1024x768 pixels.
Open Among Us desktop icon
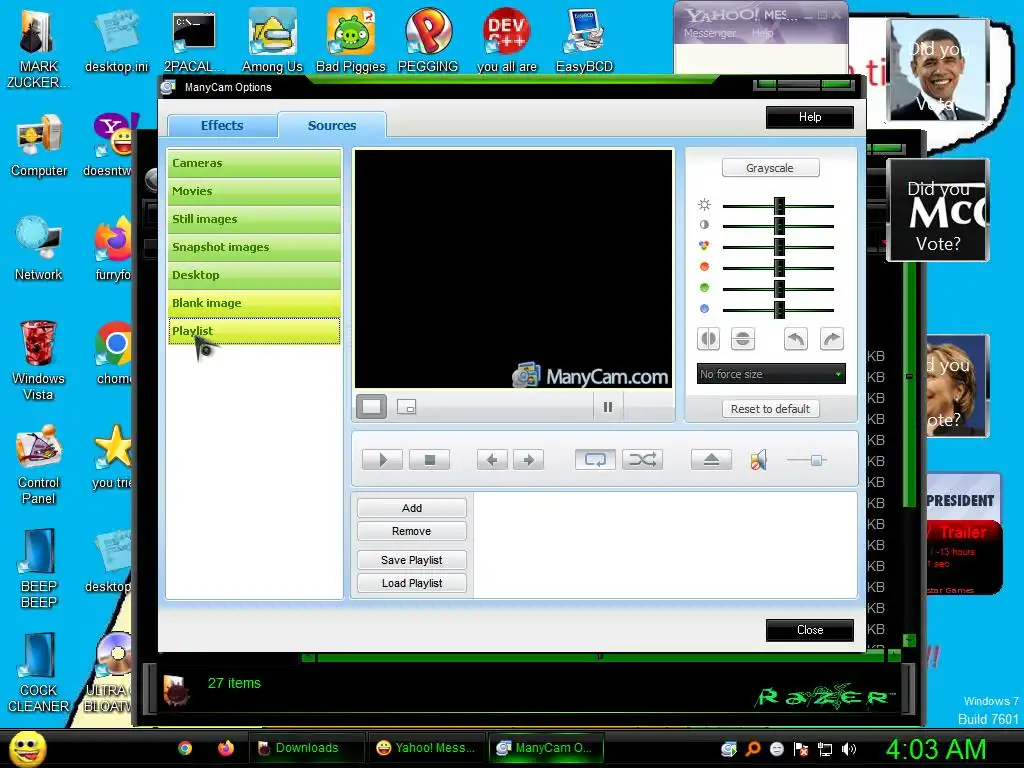(272, 40)
